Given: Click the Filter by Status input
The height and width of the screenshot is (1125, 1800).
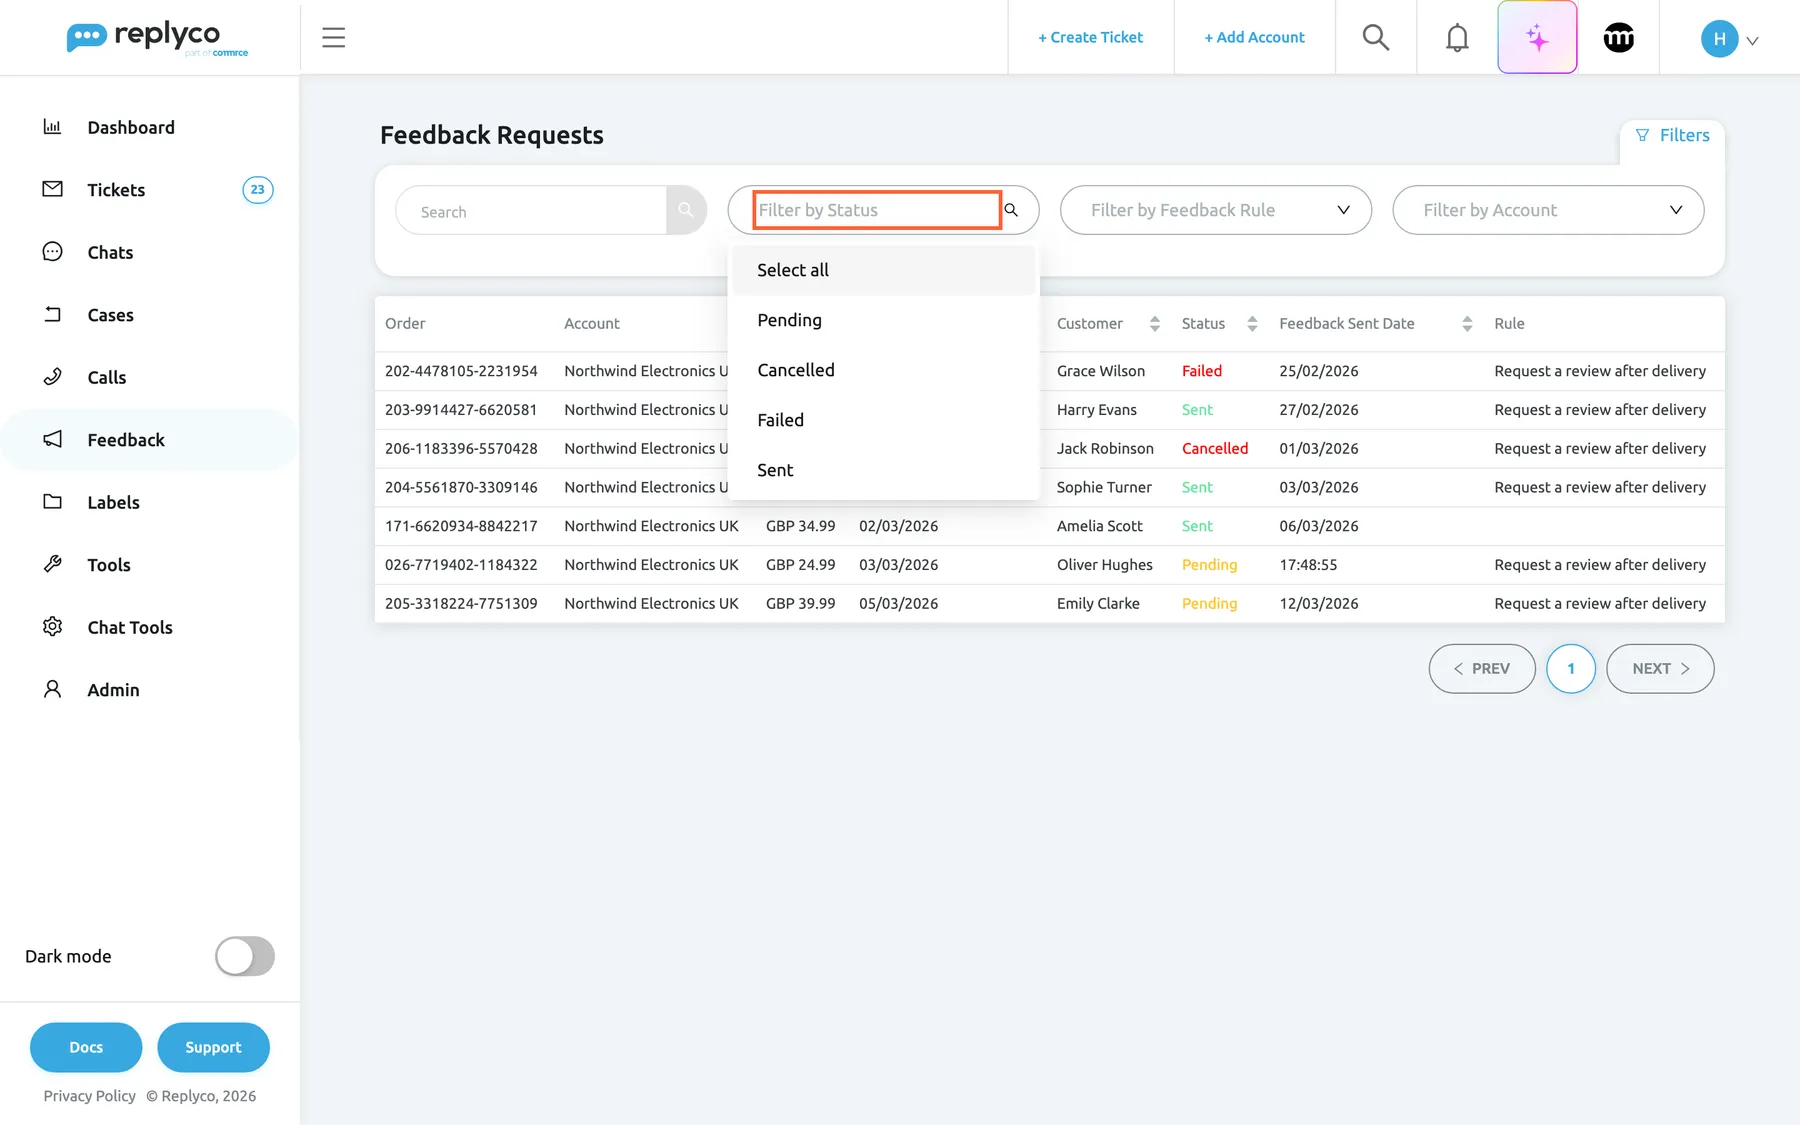Looking at the screenshot, I should click(877, 210).
